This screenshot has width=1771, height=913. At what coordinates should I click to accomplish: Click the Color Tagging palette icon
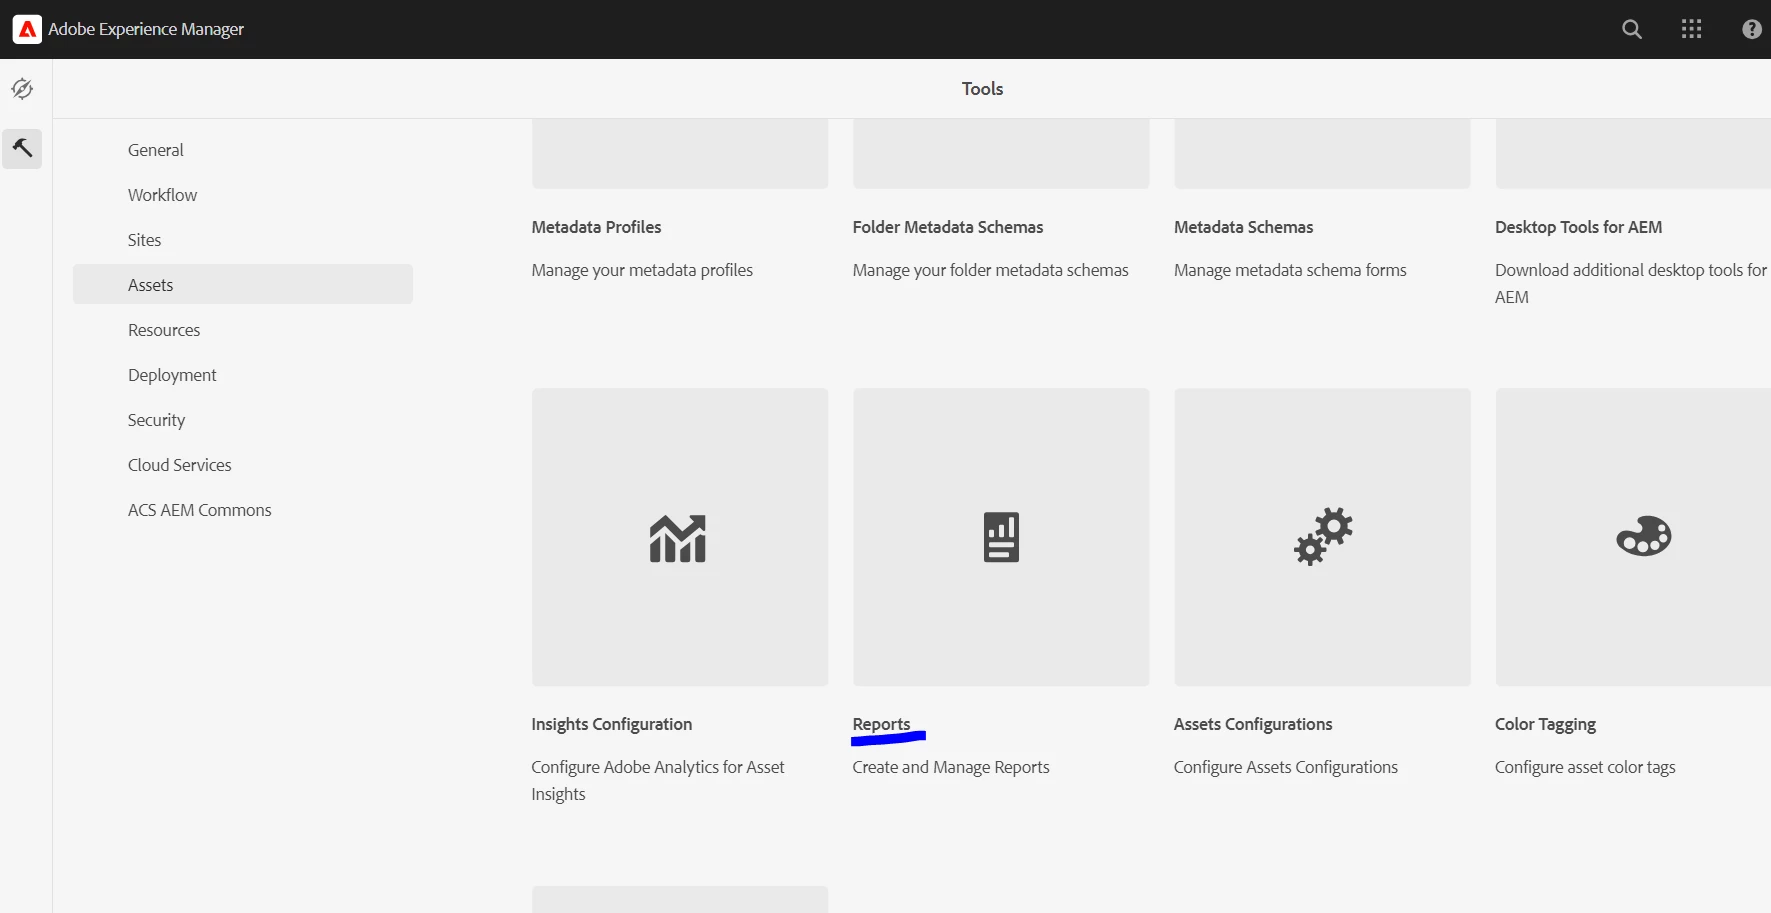coord(1644,536)
